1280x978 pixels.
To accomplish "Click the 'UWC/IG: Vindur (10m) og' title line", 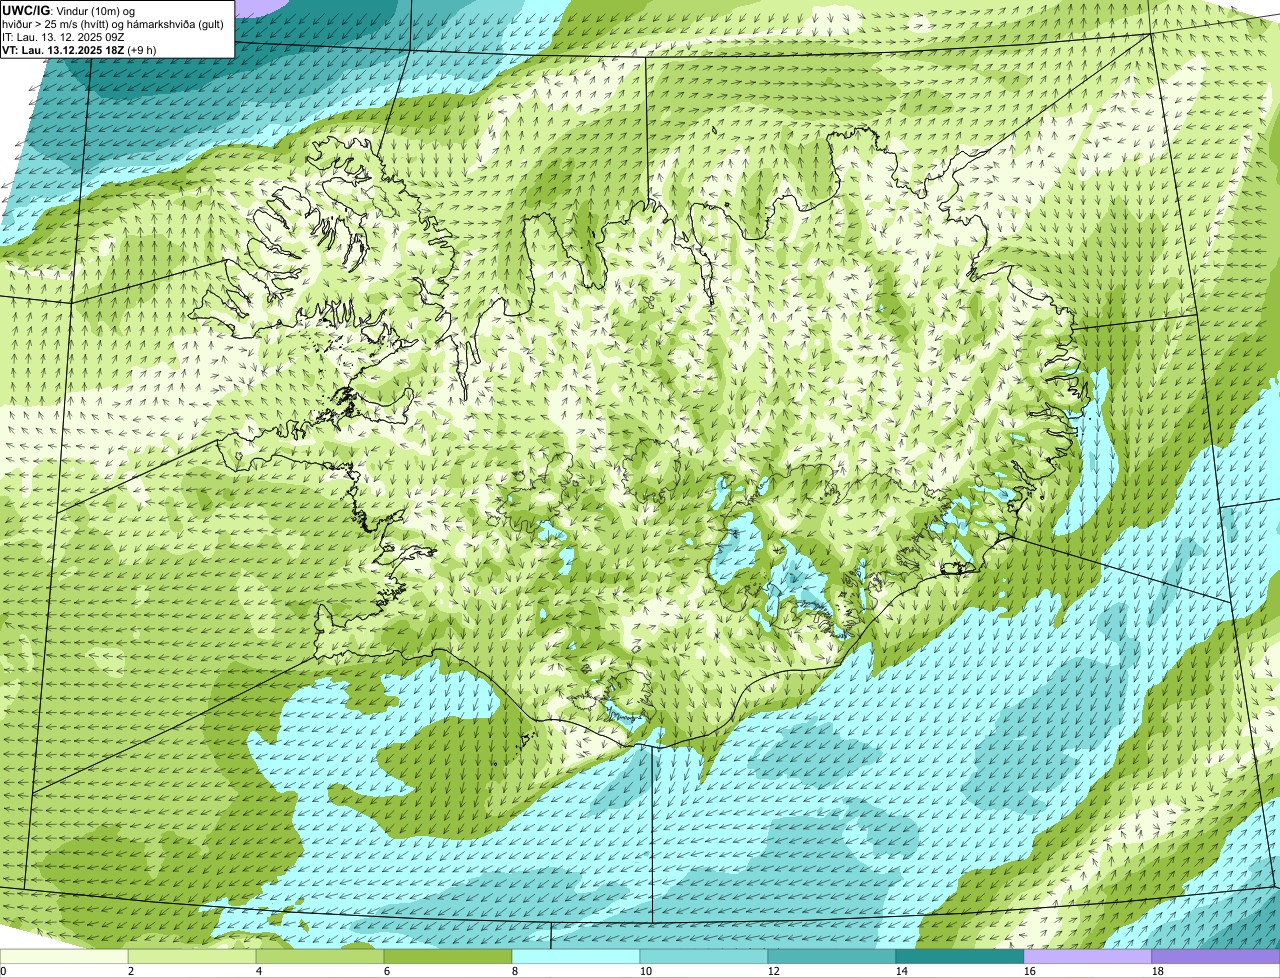I will (x=68, y=10).
